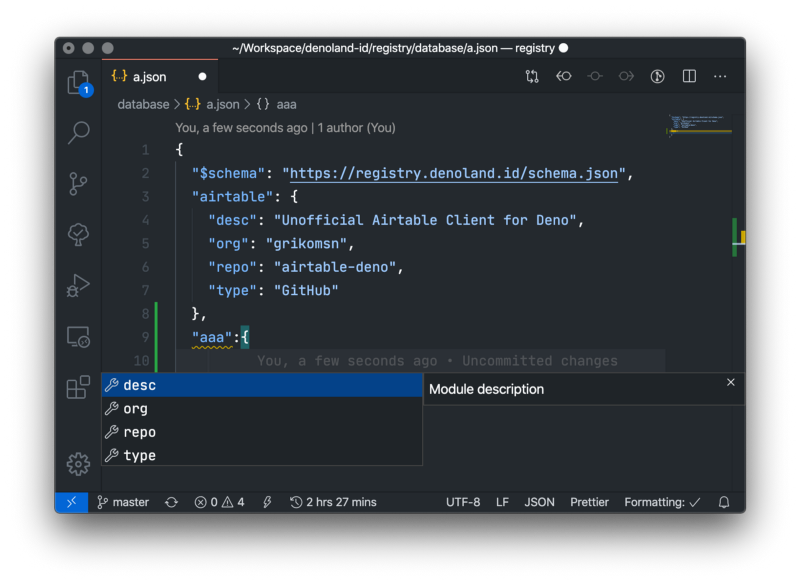The image size is (800, 585).
Task: Click the "aaa" key with warning underline
Action: (212, 338)
